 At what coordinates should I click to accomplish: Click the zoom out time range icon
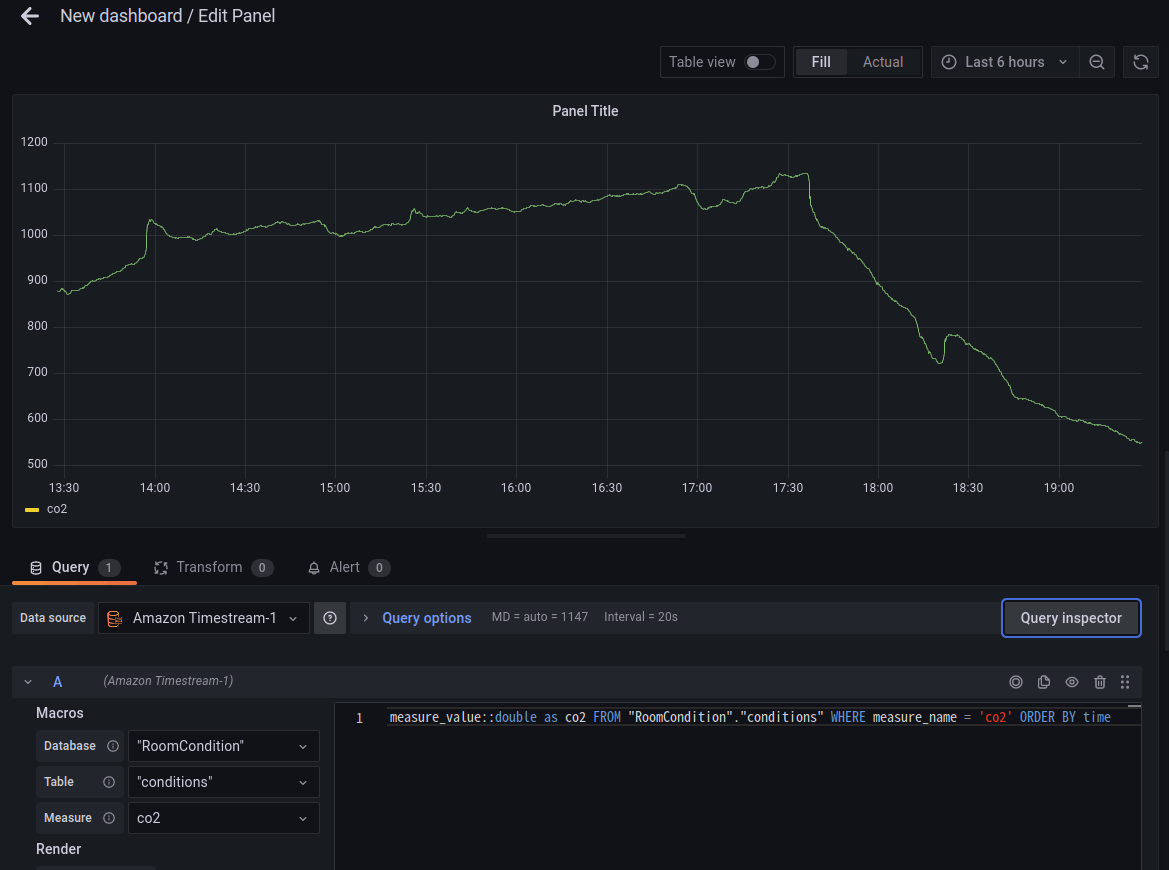pyautogui.click(x=1097, y=62)
